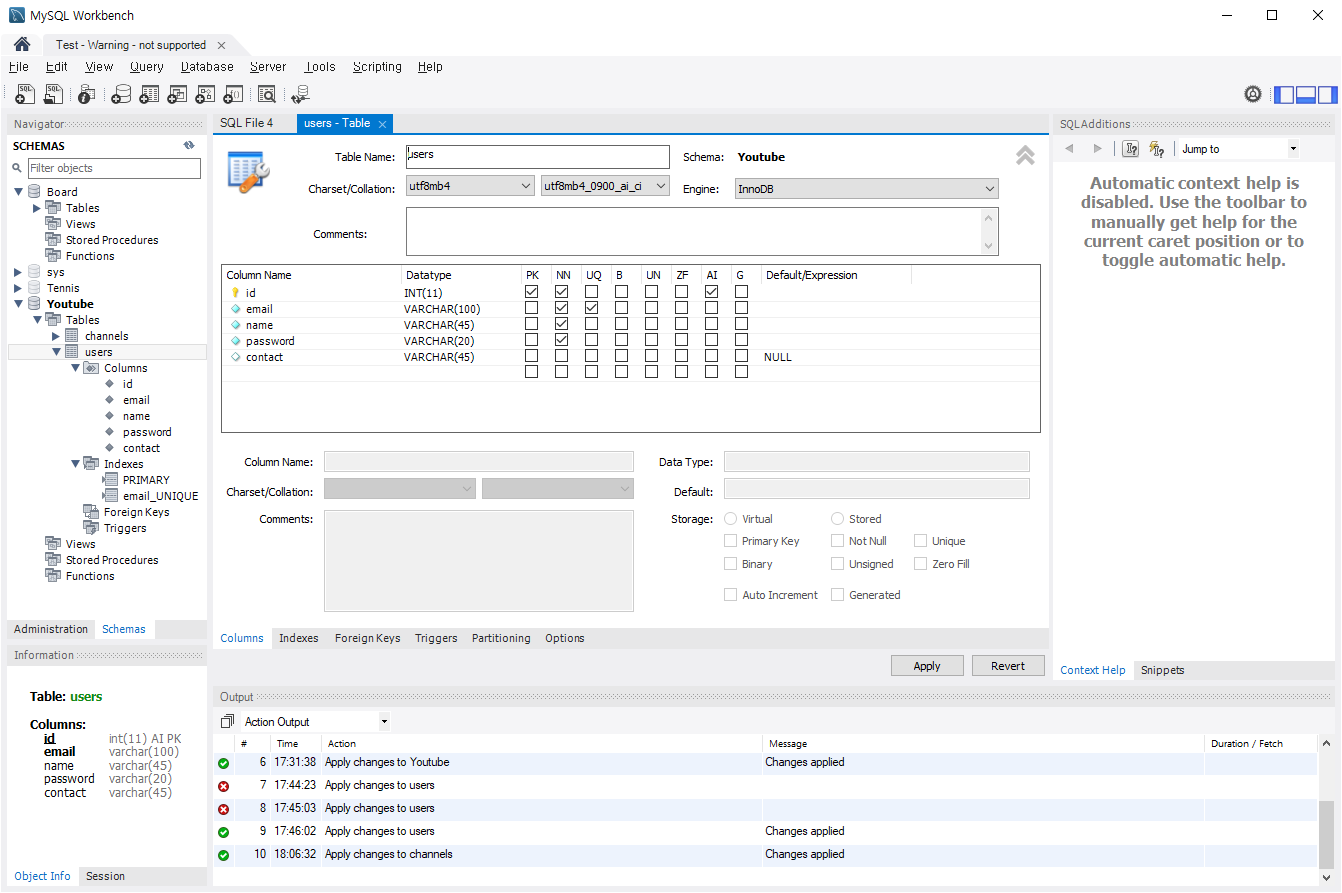
Task: Open the home tab icon
Action: 21,45
